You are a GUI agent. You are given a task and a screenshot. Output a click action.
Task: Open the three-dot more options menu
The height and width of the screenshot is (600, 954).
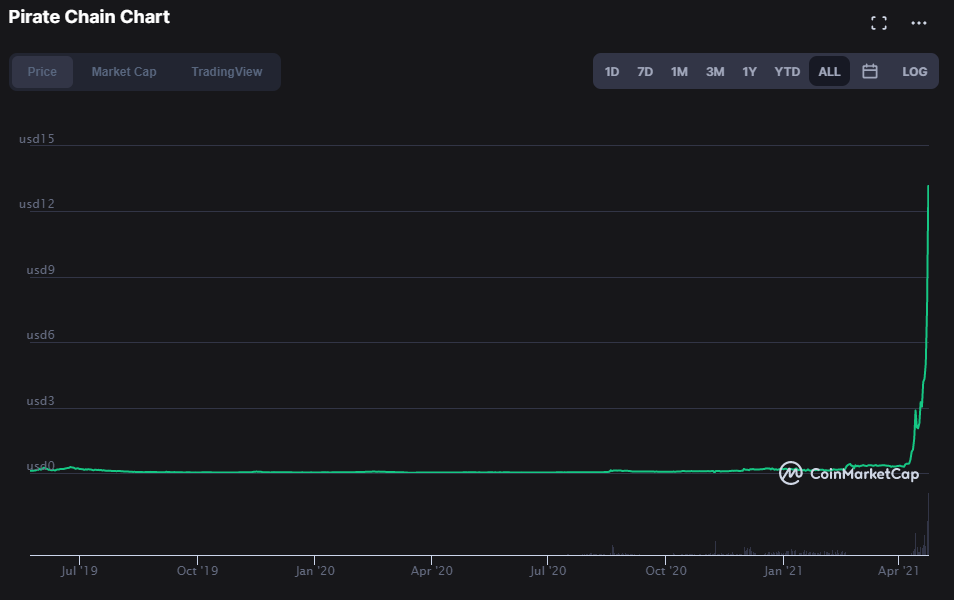[919, 23]
